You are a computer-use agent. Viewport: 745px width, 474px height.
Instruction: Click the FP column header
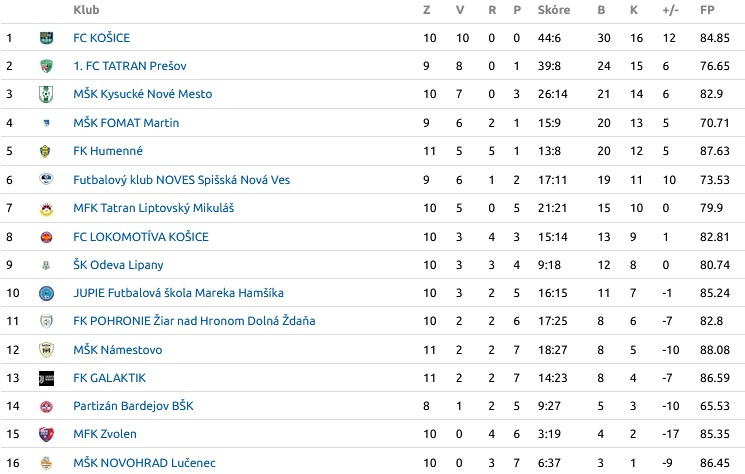(707, 10)
